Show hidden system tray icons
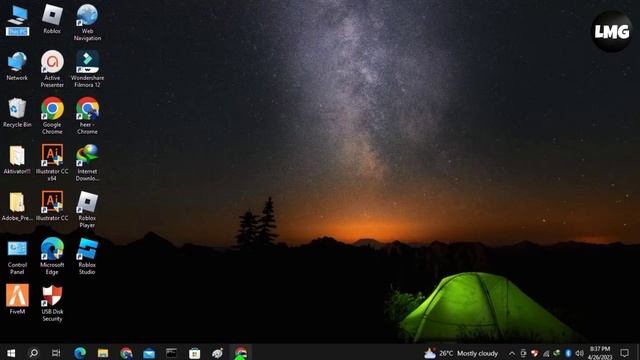 tap(511, 353)
